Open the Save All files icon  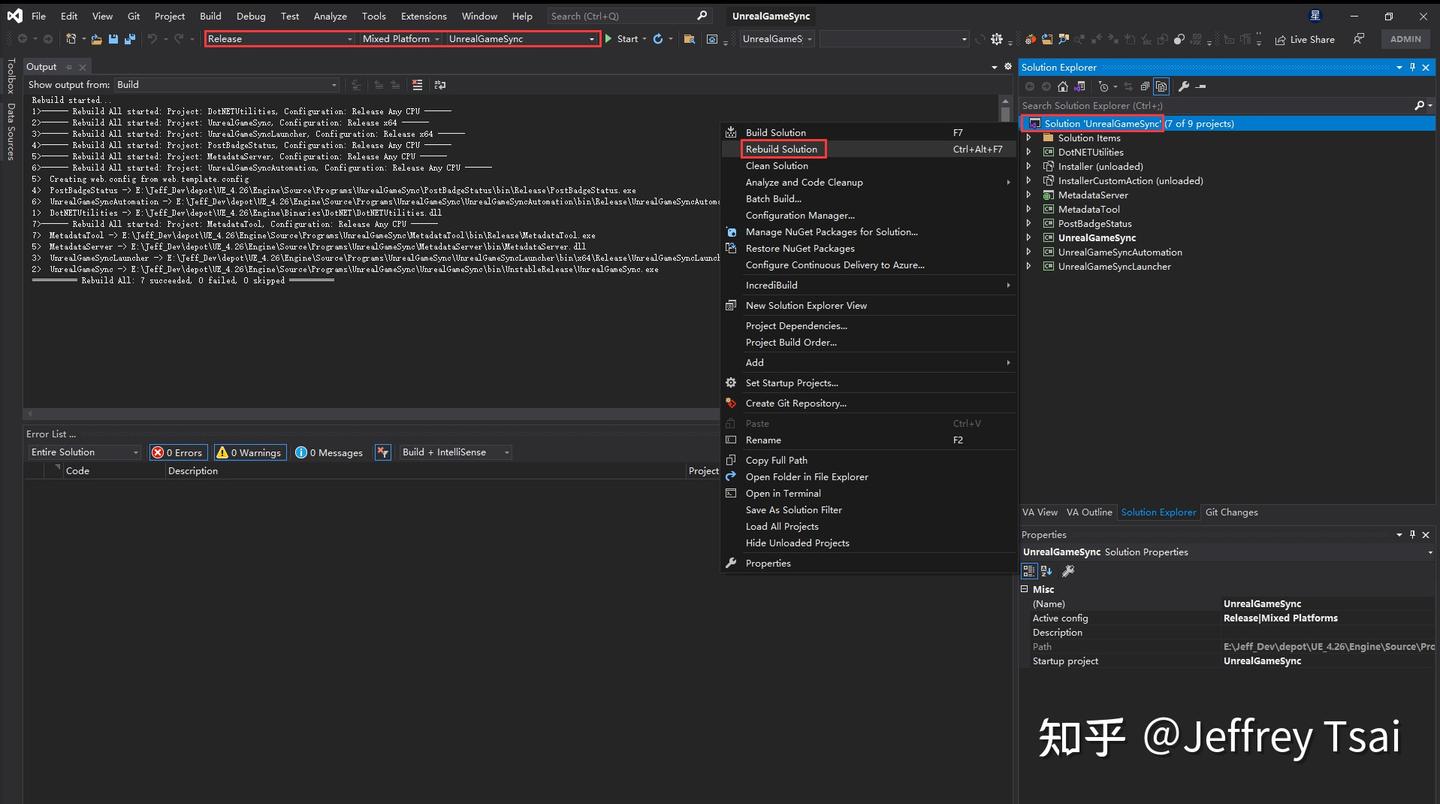[132, 39]
